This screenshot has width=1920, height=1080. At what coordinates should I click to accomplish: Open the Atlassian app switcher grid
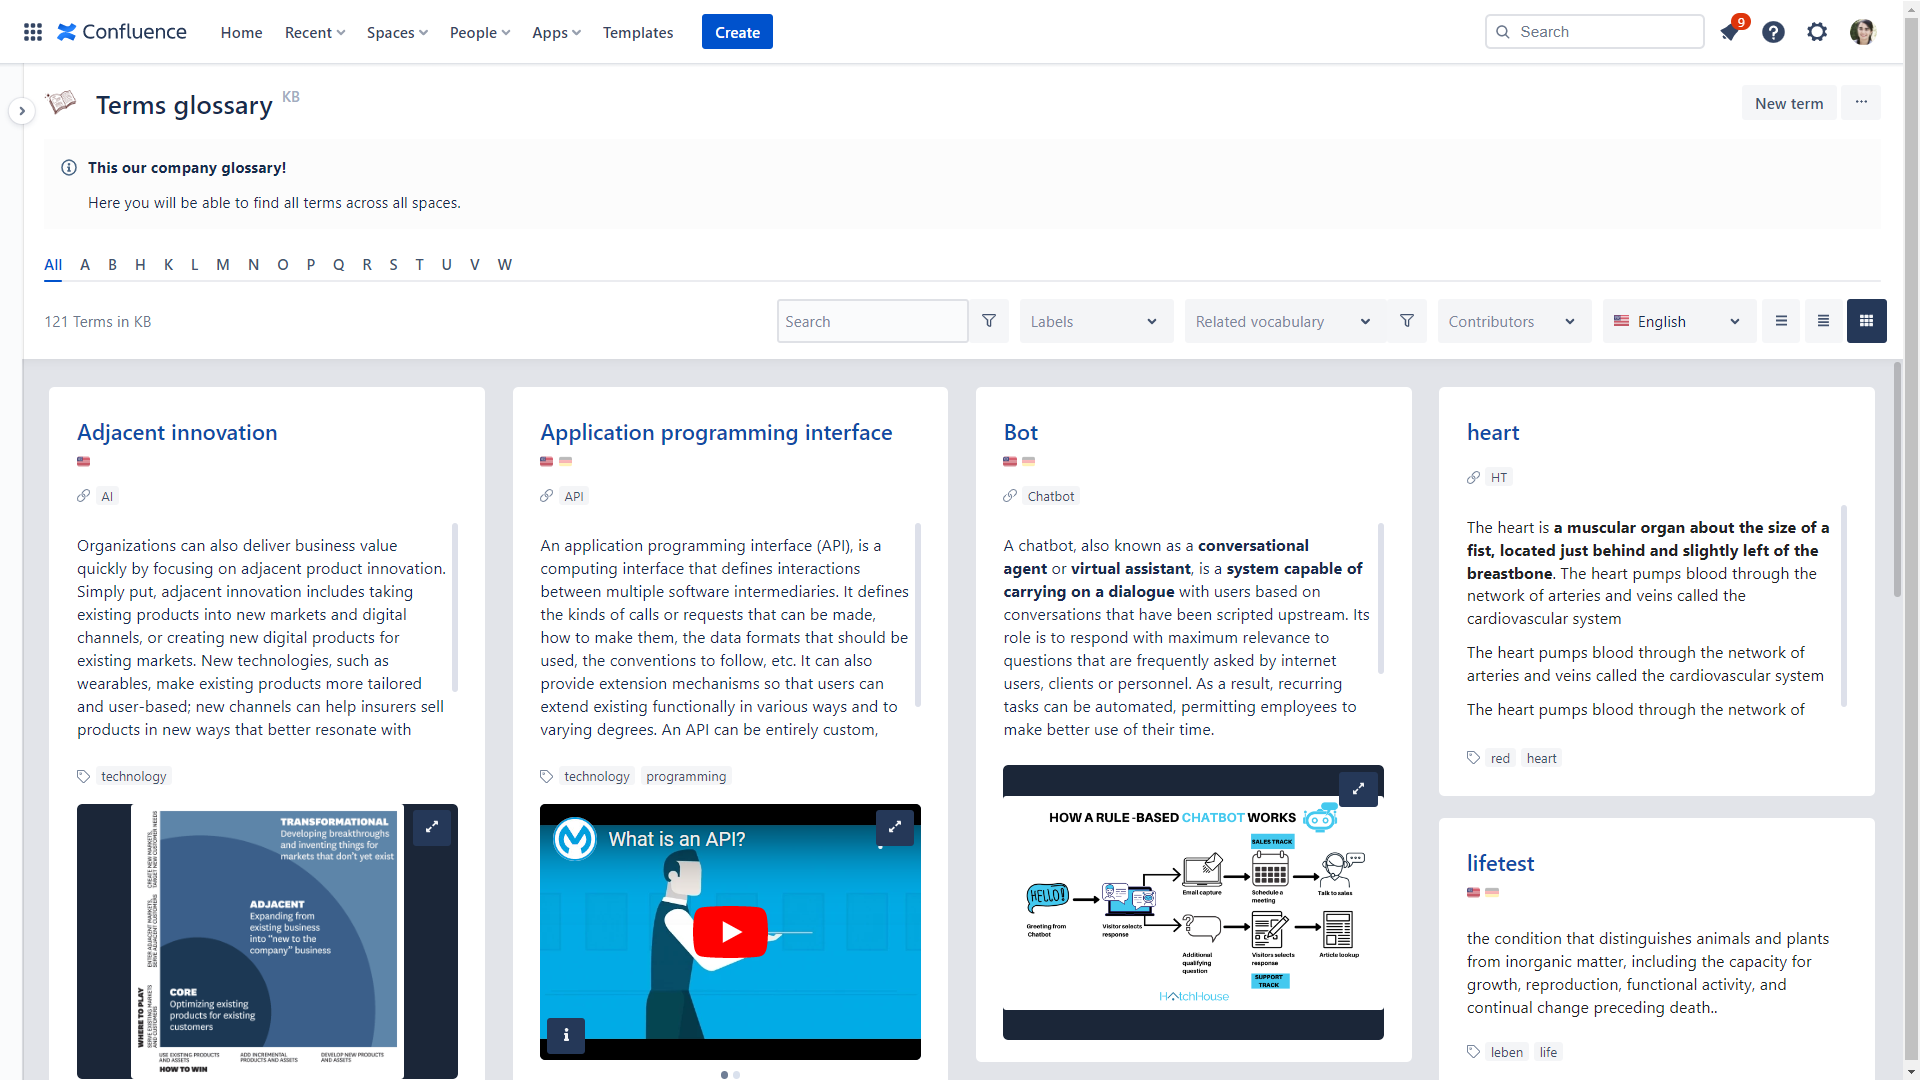32,31
